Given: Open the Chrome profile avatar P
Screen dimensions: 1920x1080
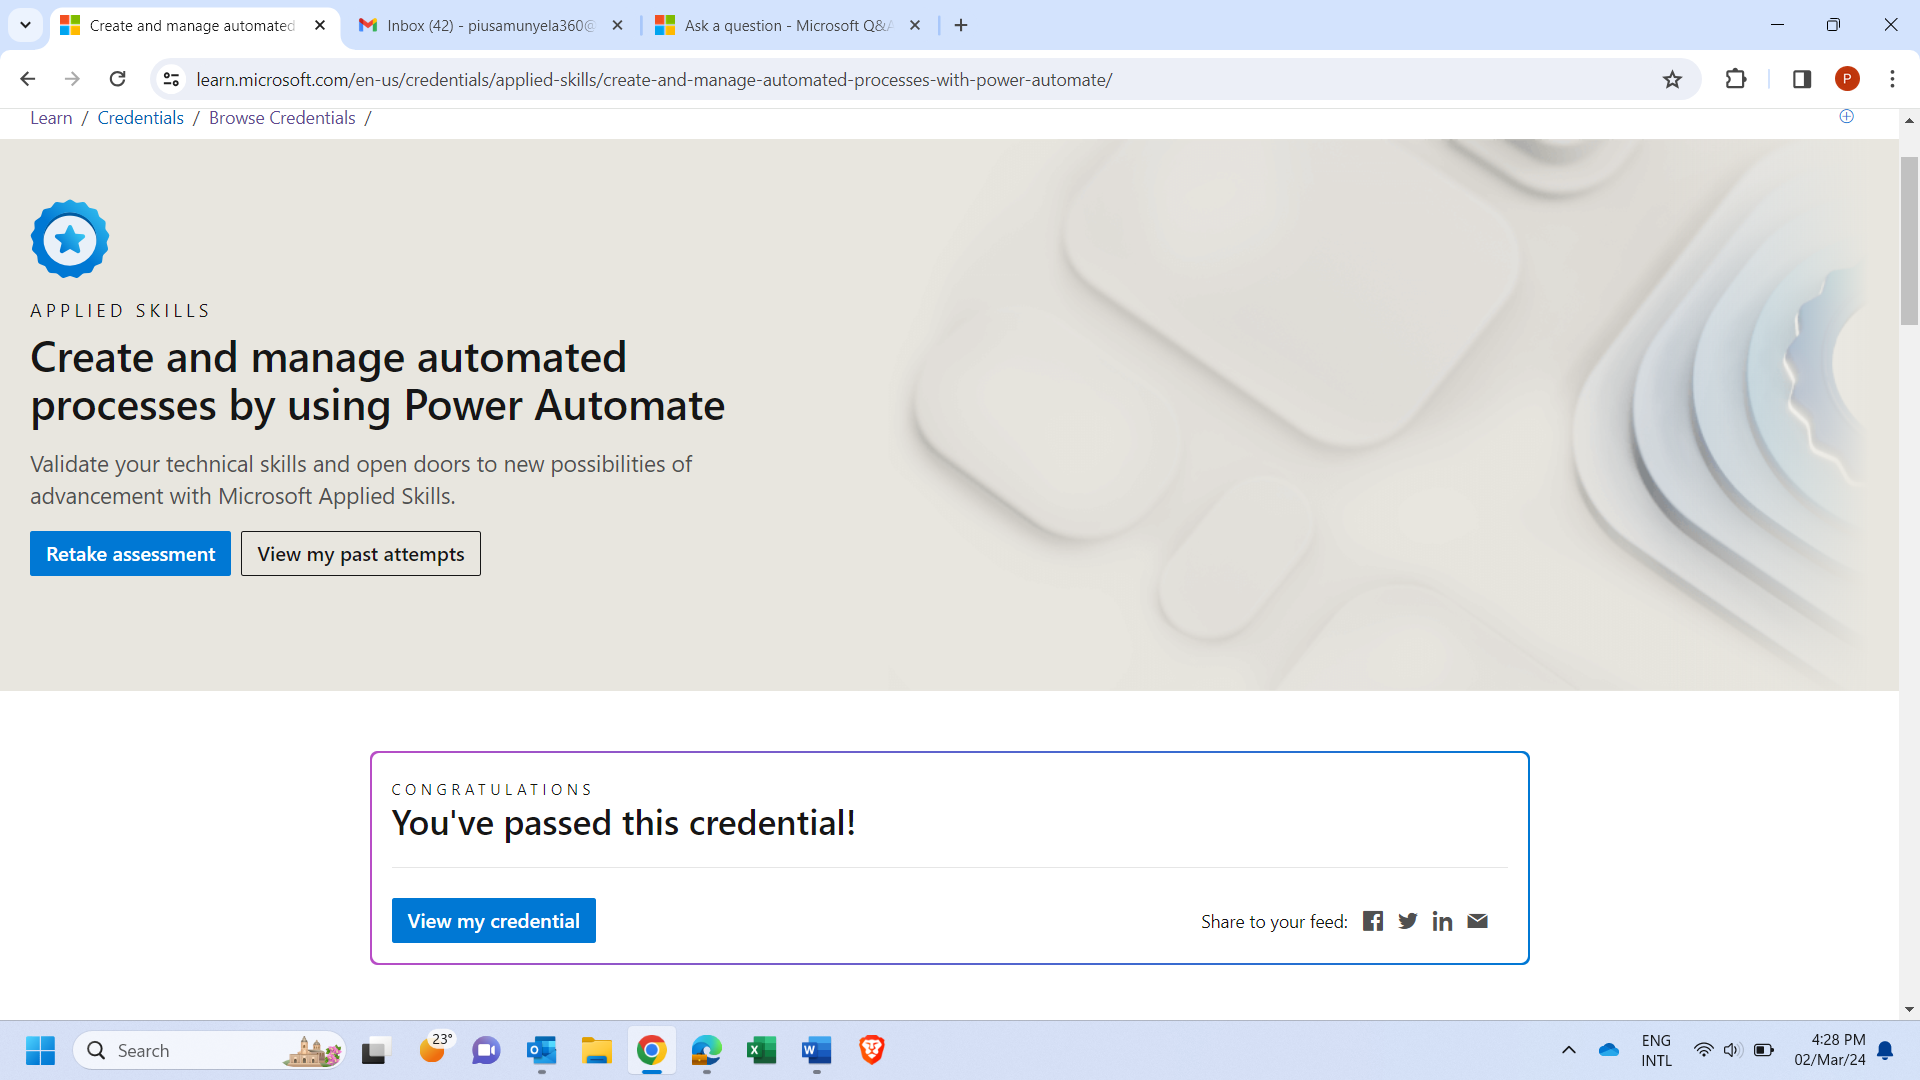Looking at the screenshot, I should click(1847, 79).
